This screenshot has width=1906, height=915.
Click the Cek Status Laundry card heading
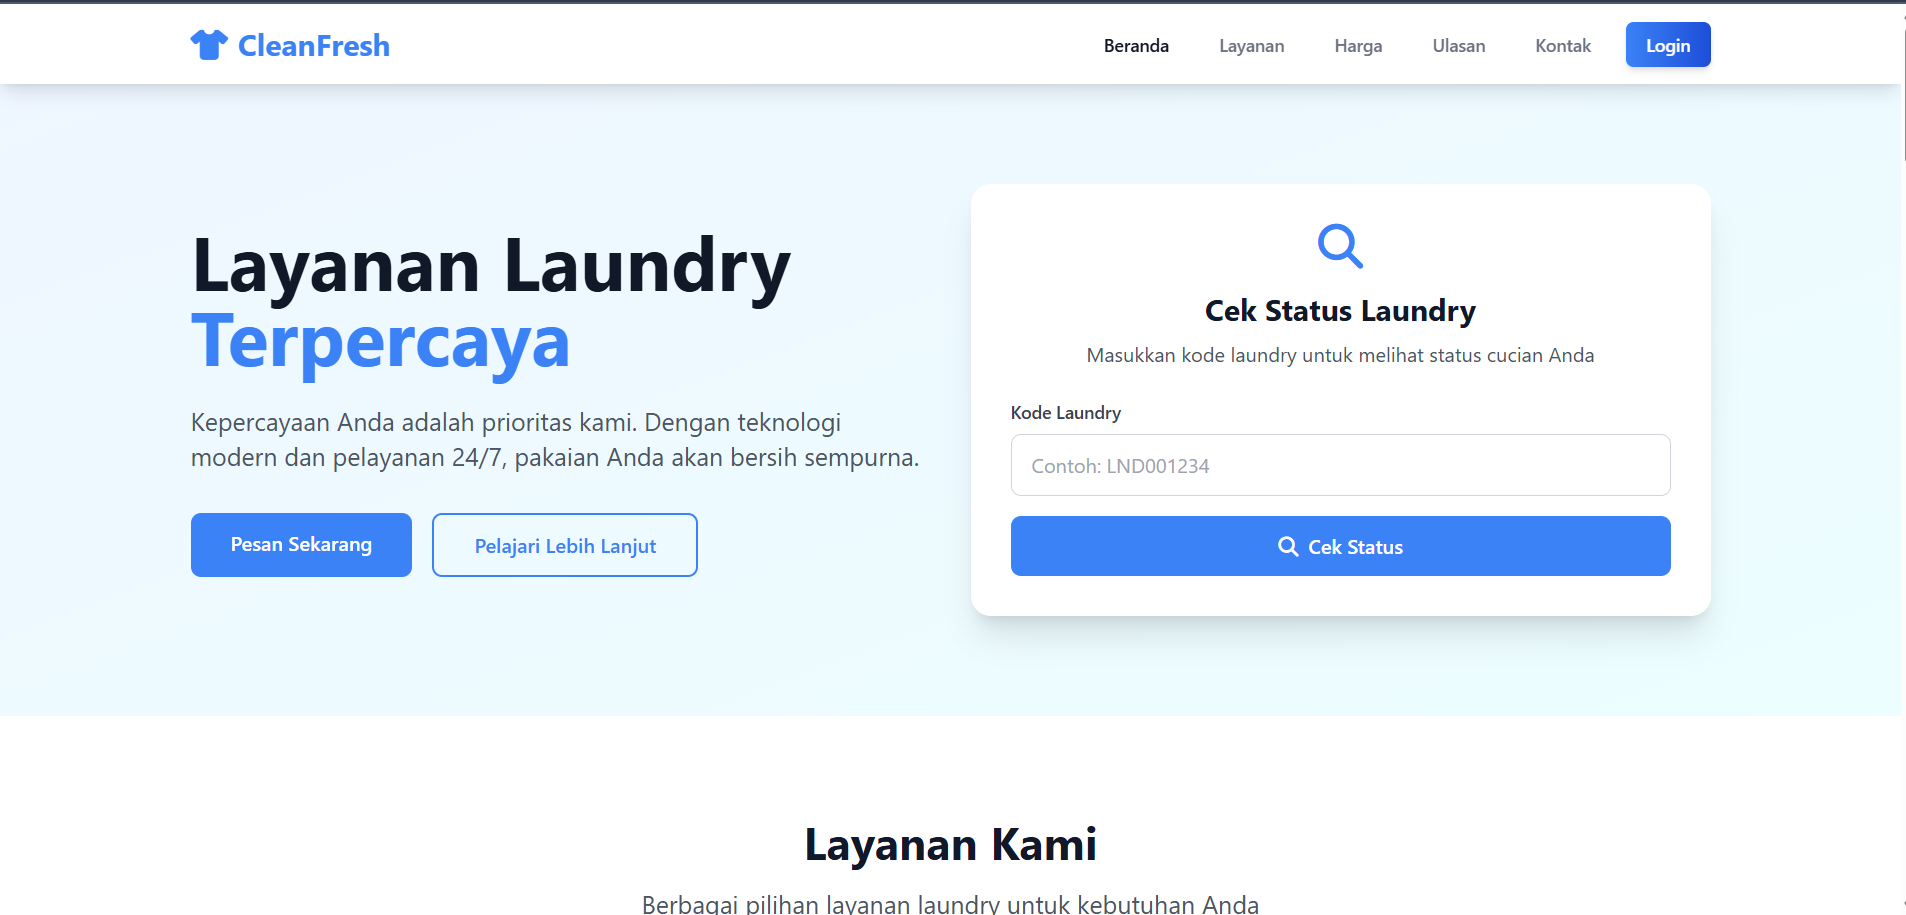1340,310
